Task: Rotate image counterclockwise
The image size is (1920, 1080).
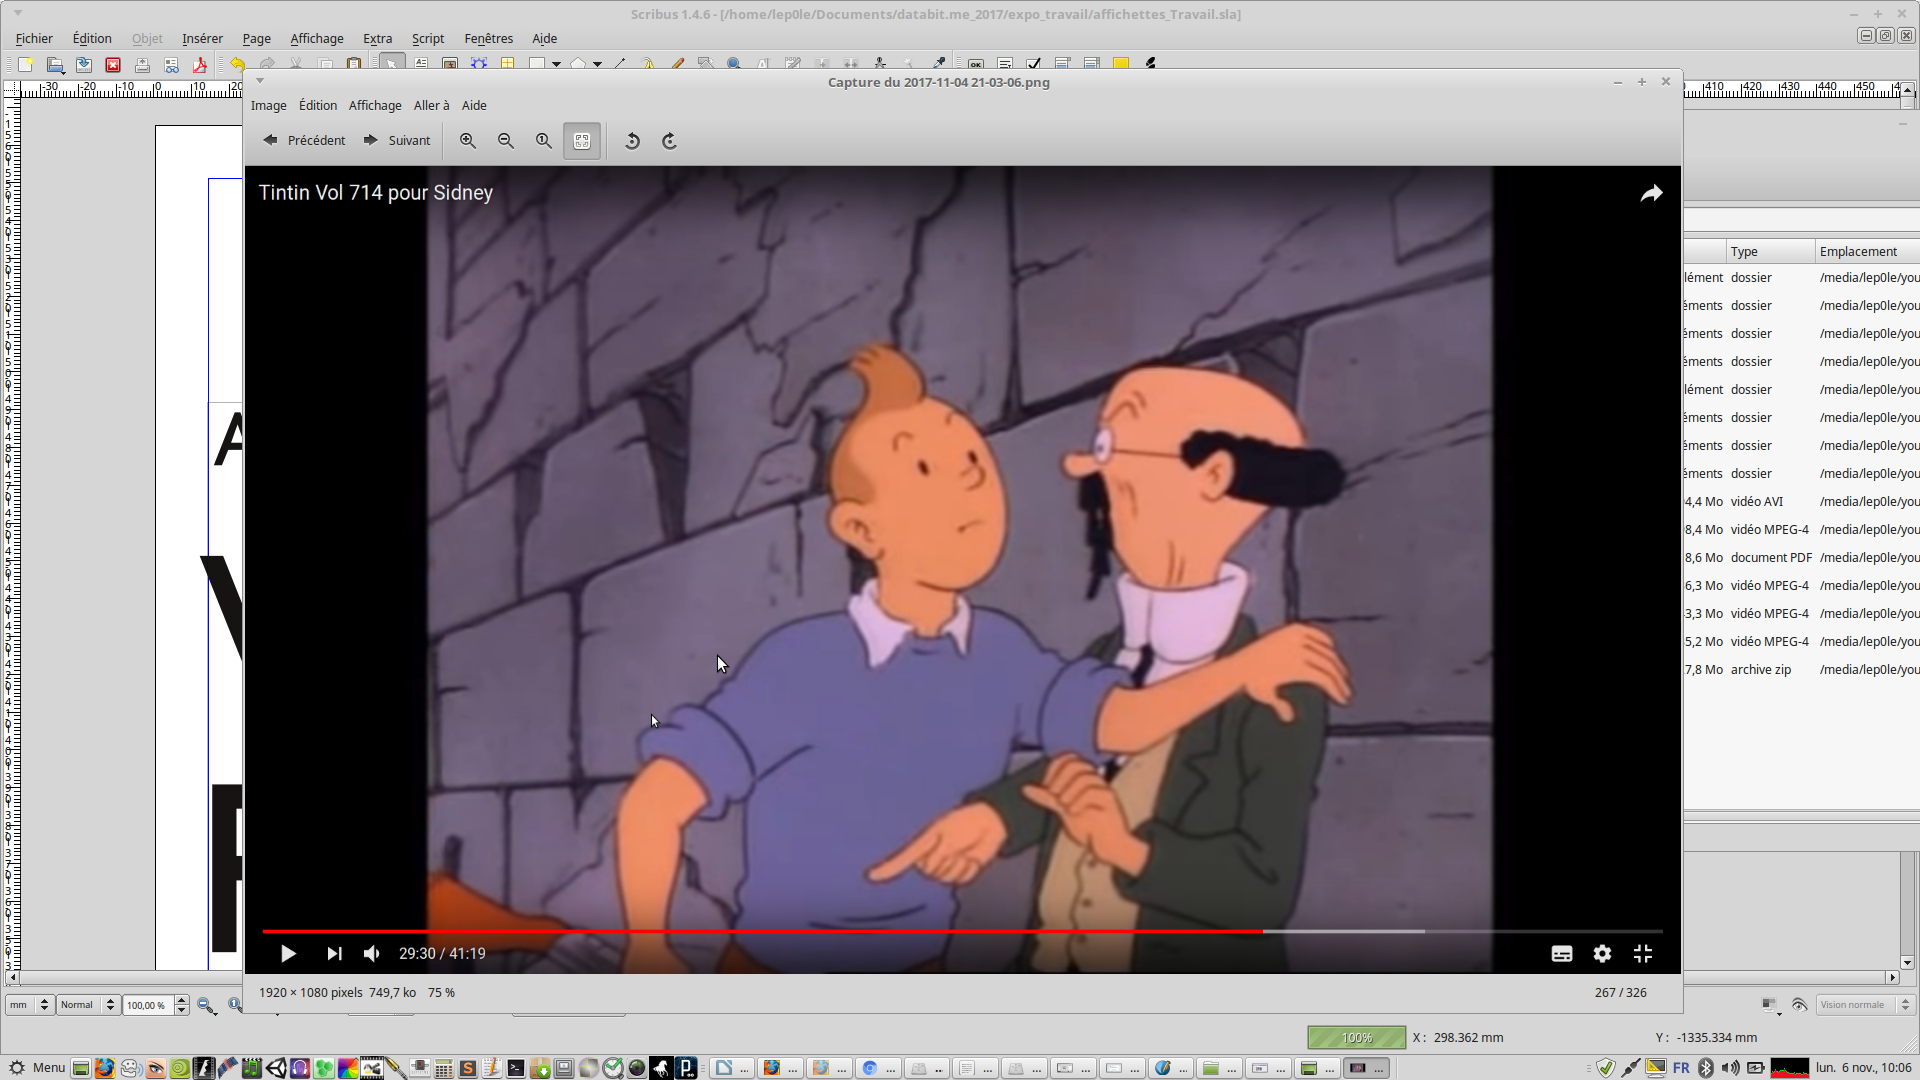Action: (632, 141)
